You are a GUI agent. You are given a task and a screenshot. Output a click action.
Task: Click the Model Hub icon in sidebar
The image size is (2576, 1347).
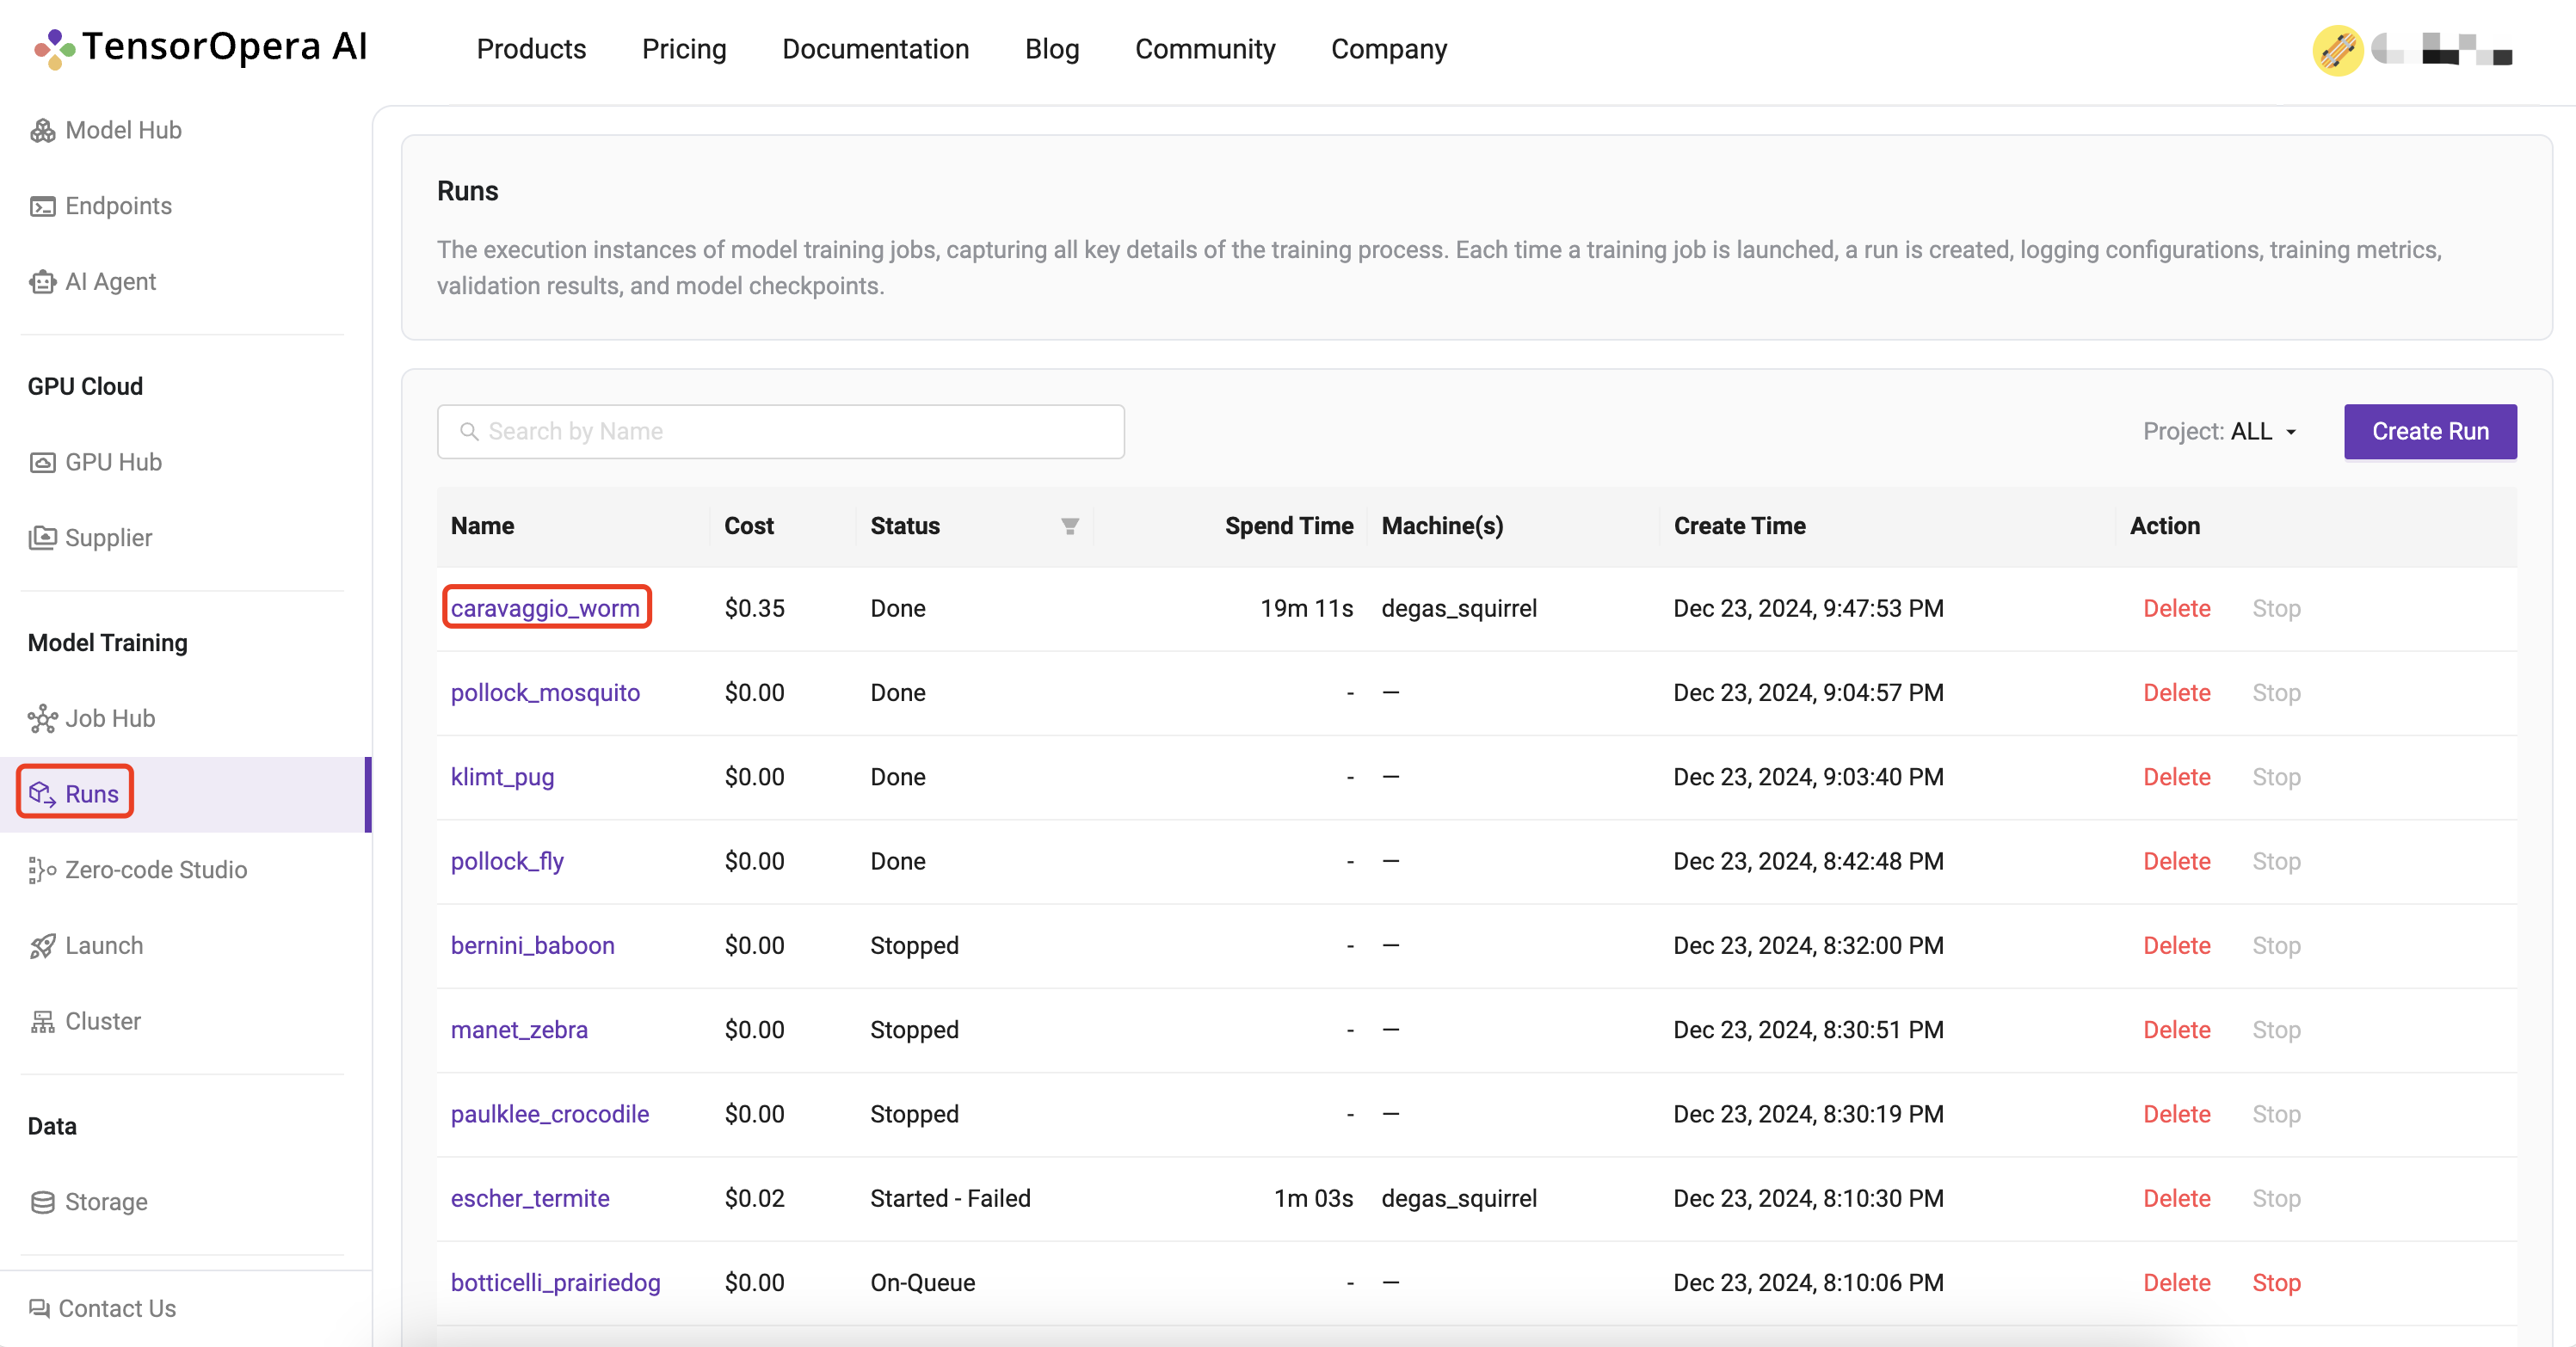pyautogui.click(x=44, y=131)
